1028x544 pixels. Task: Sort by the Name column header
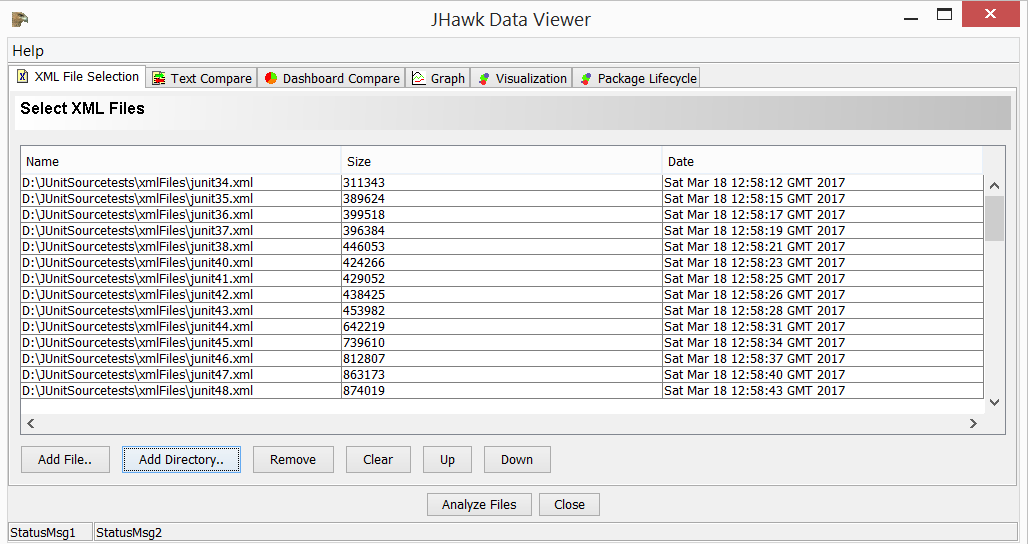pyautogui.click(x=181, y=161)
